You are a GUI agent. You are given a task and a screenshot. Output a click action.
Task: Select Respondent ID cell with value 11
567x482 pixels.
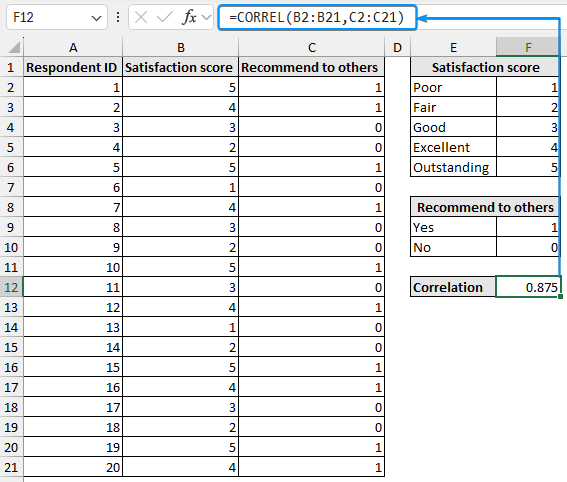coord(73,287)
